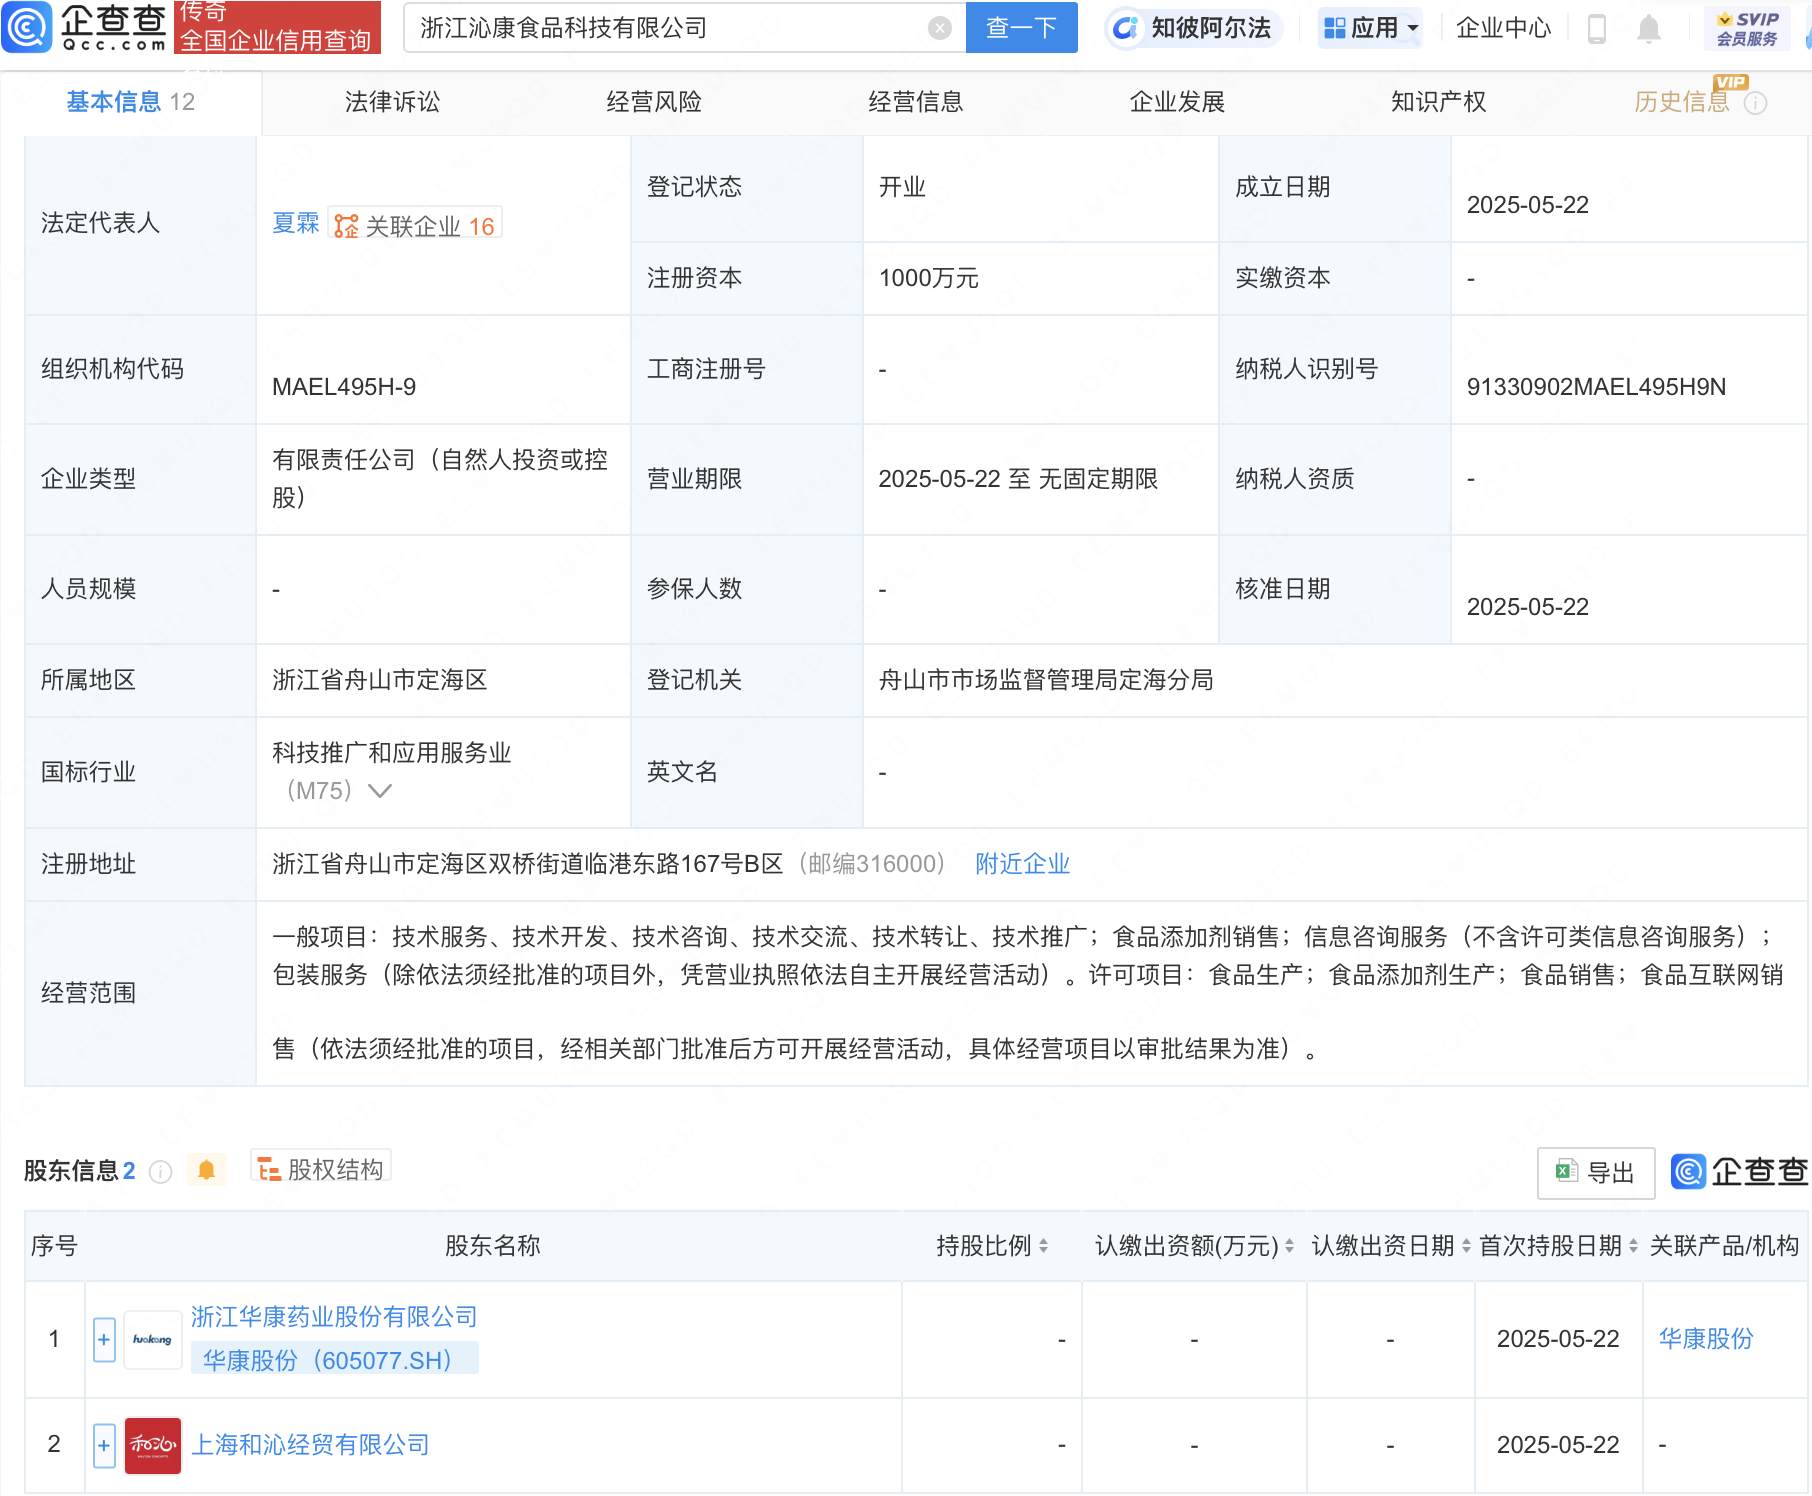Switch to 基本信息 tab
The image size is (1812, 1496).
pyautogui.click(x=130, y=102)
